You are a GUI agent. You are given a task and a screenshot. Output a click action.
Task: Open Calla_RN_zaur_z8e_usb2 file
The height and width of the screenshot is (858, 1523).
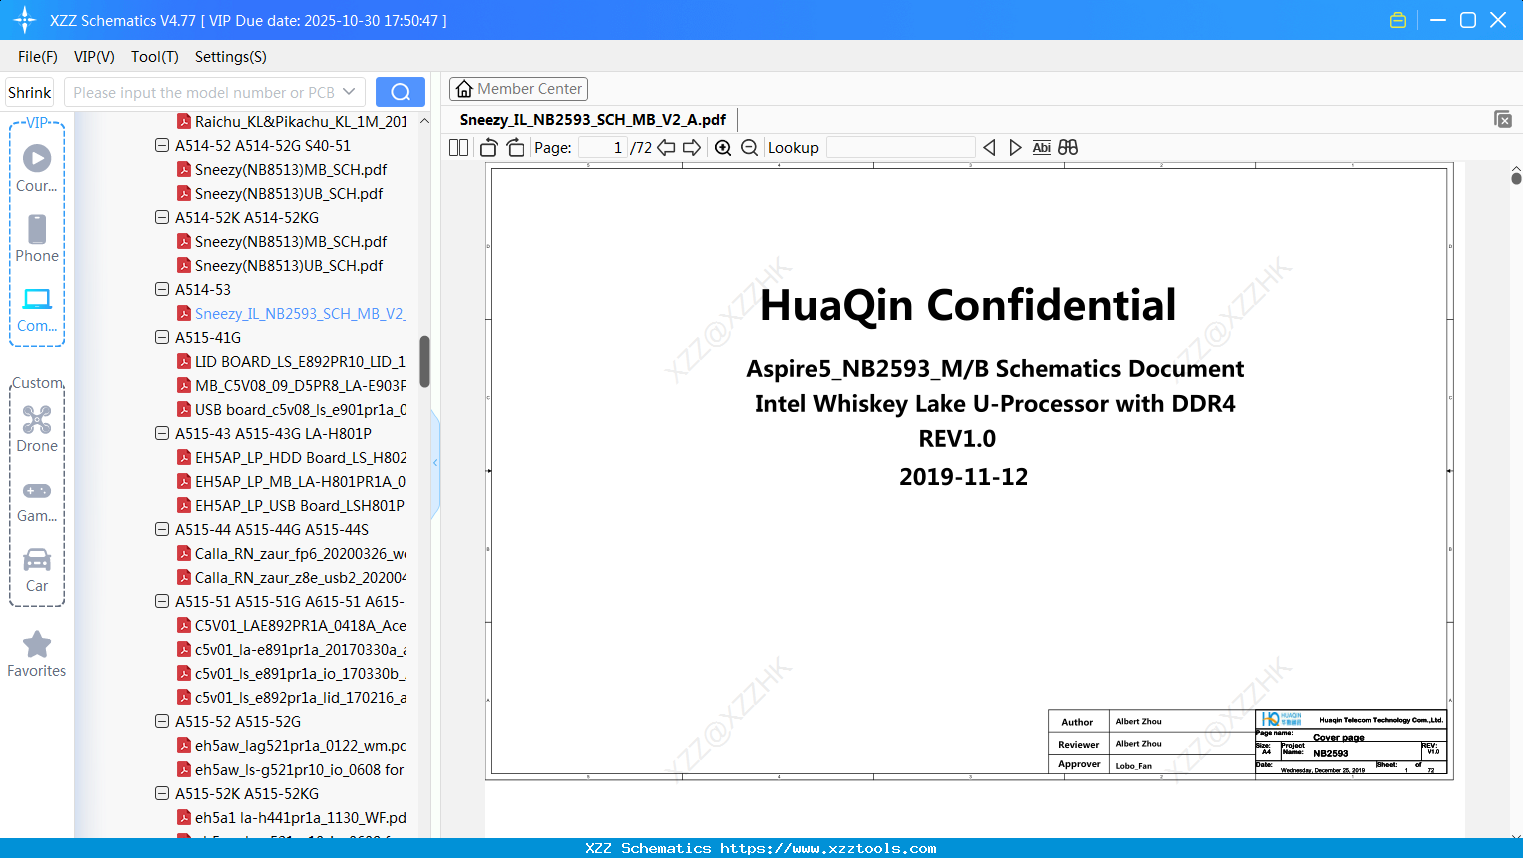pos(291,577)
